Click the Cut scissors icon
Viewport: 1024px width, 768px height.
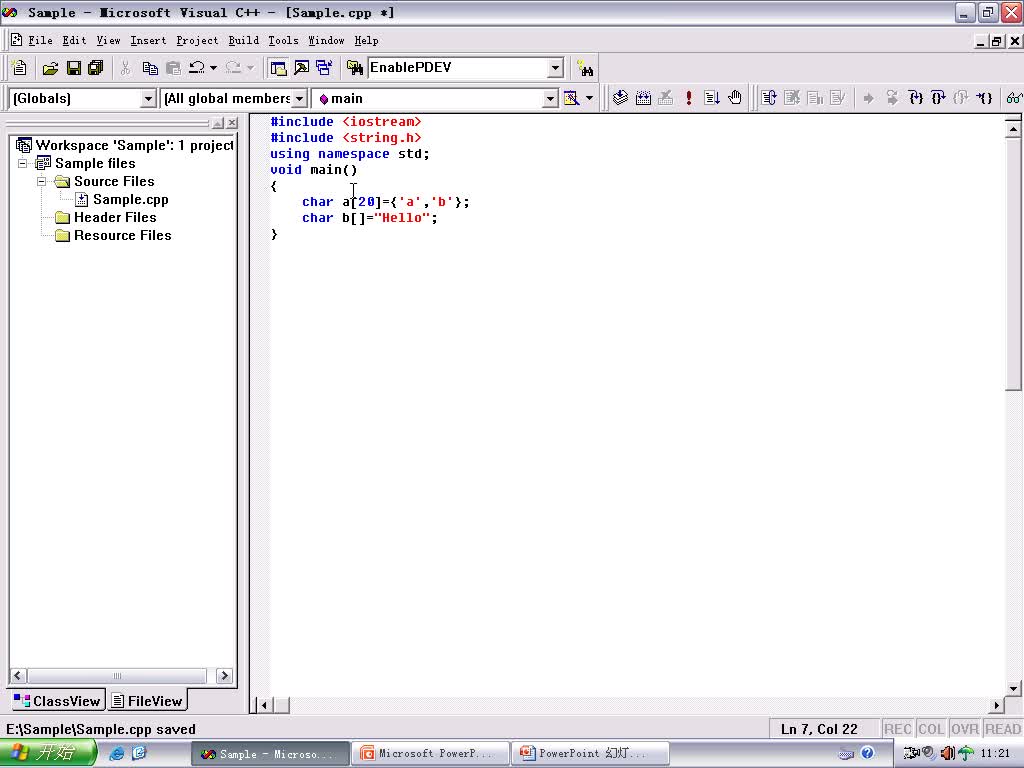[125, 68]
